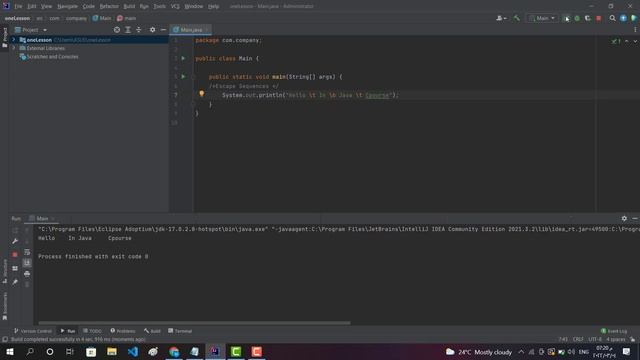Viewport: 640px width, 360px height.
Task: Click the pin tab icon in Run panel
Action: point(15,282)
